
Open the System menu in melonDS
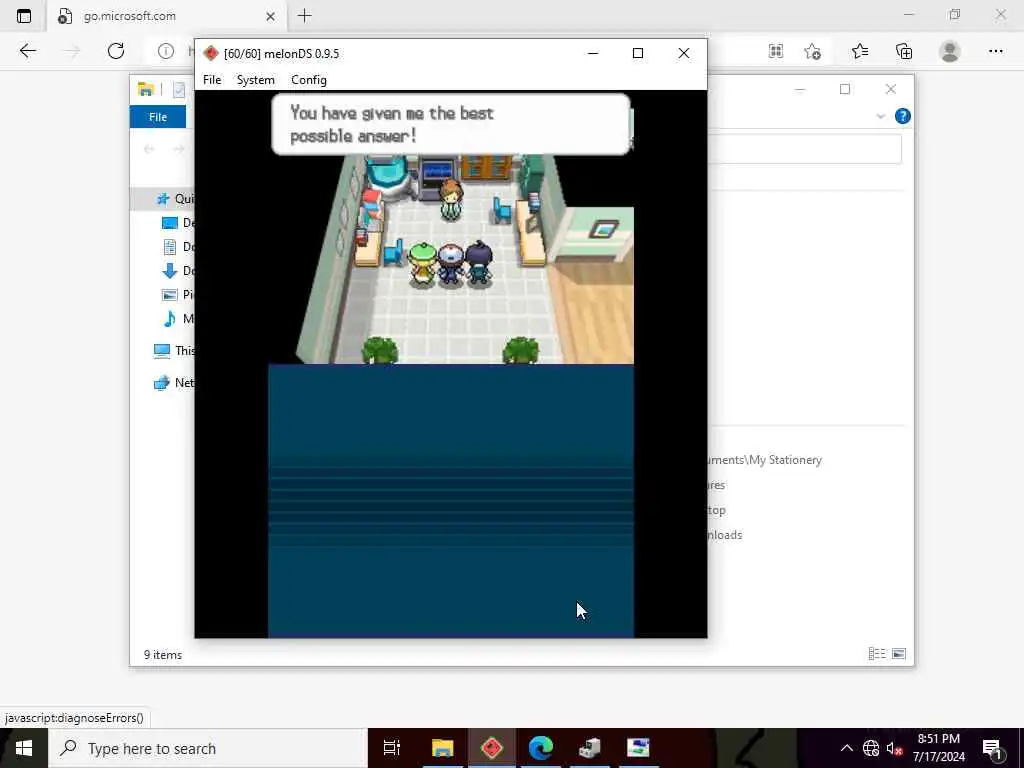pos(255,80)
